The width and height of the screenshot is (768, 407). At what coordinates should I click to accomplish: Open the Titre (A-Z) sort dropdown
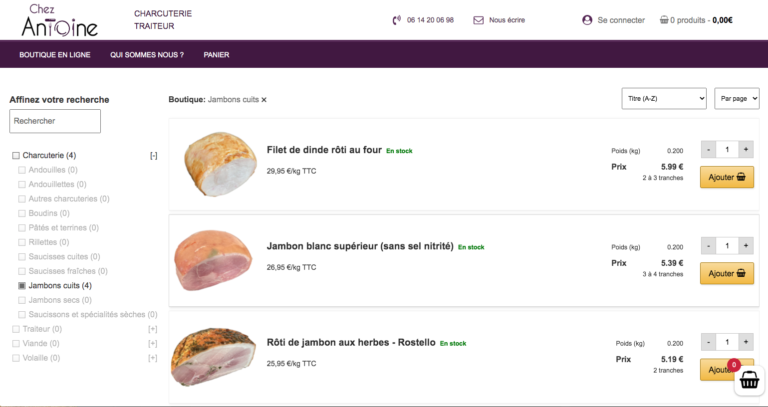point(664,98)
